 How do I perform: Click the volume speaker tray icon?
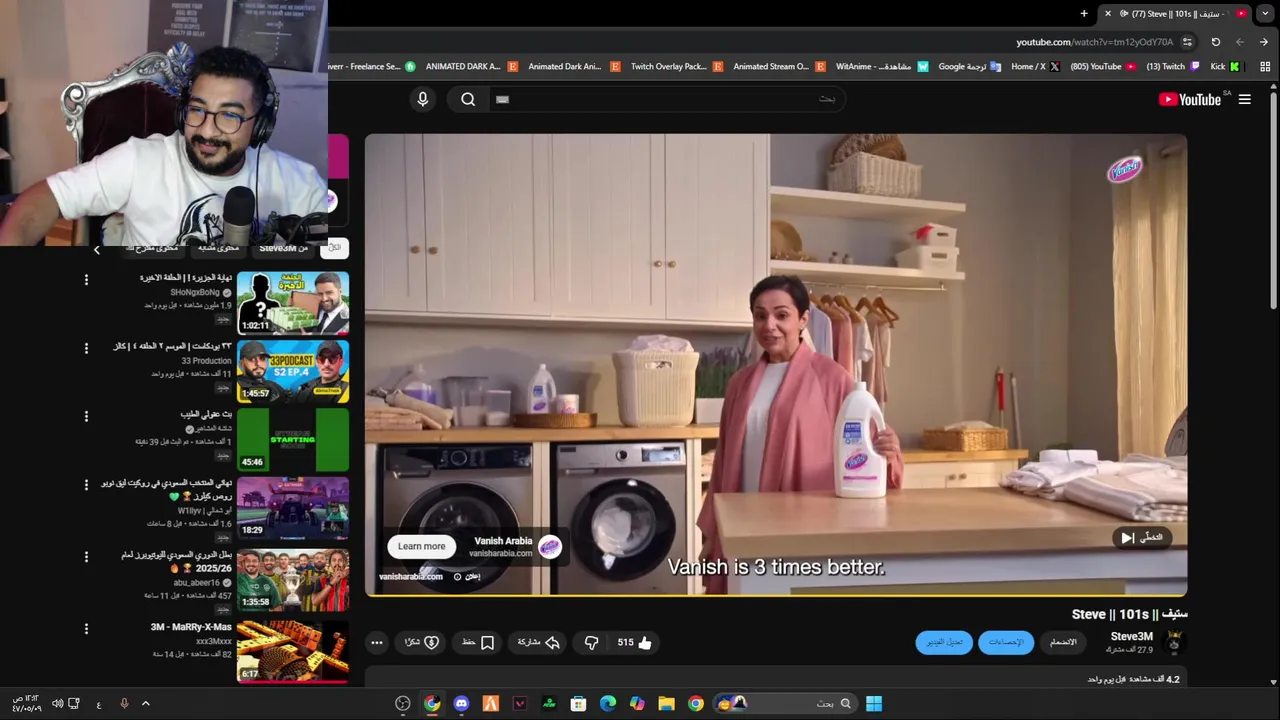[57, 704]
